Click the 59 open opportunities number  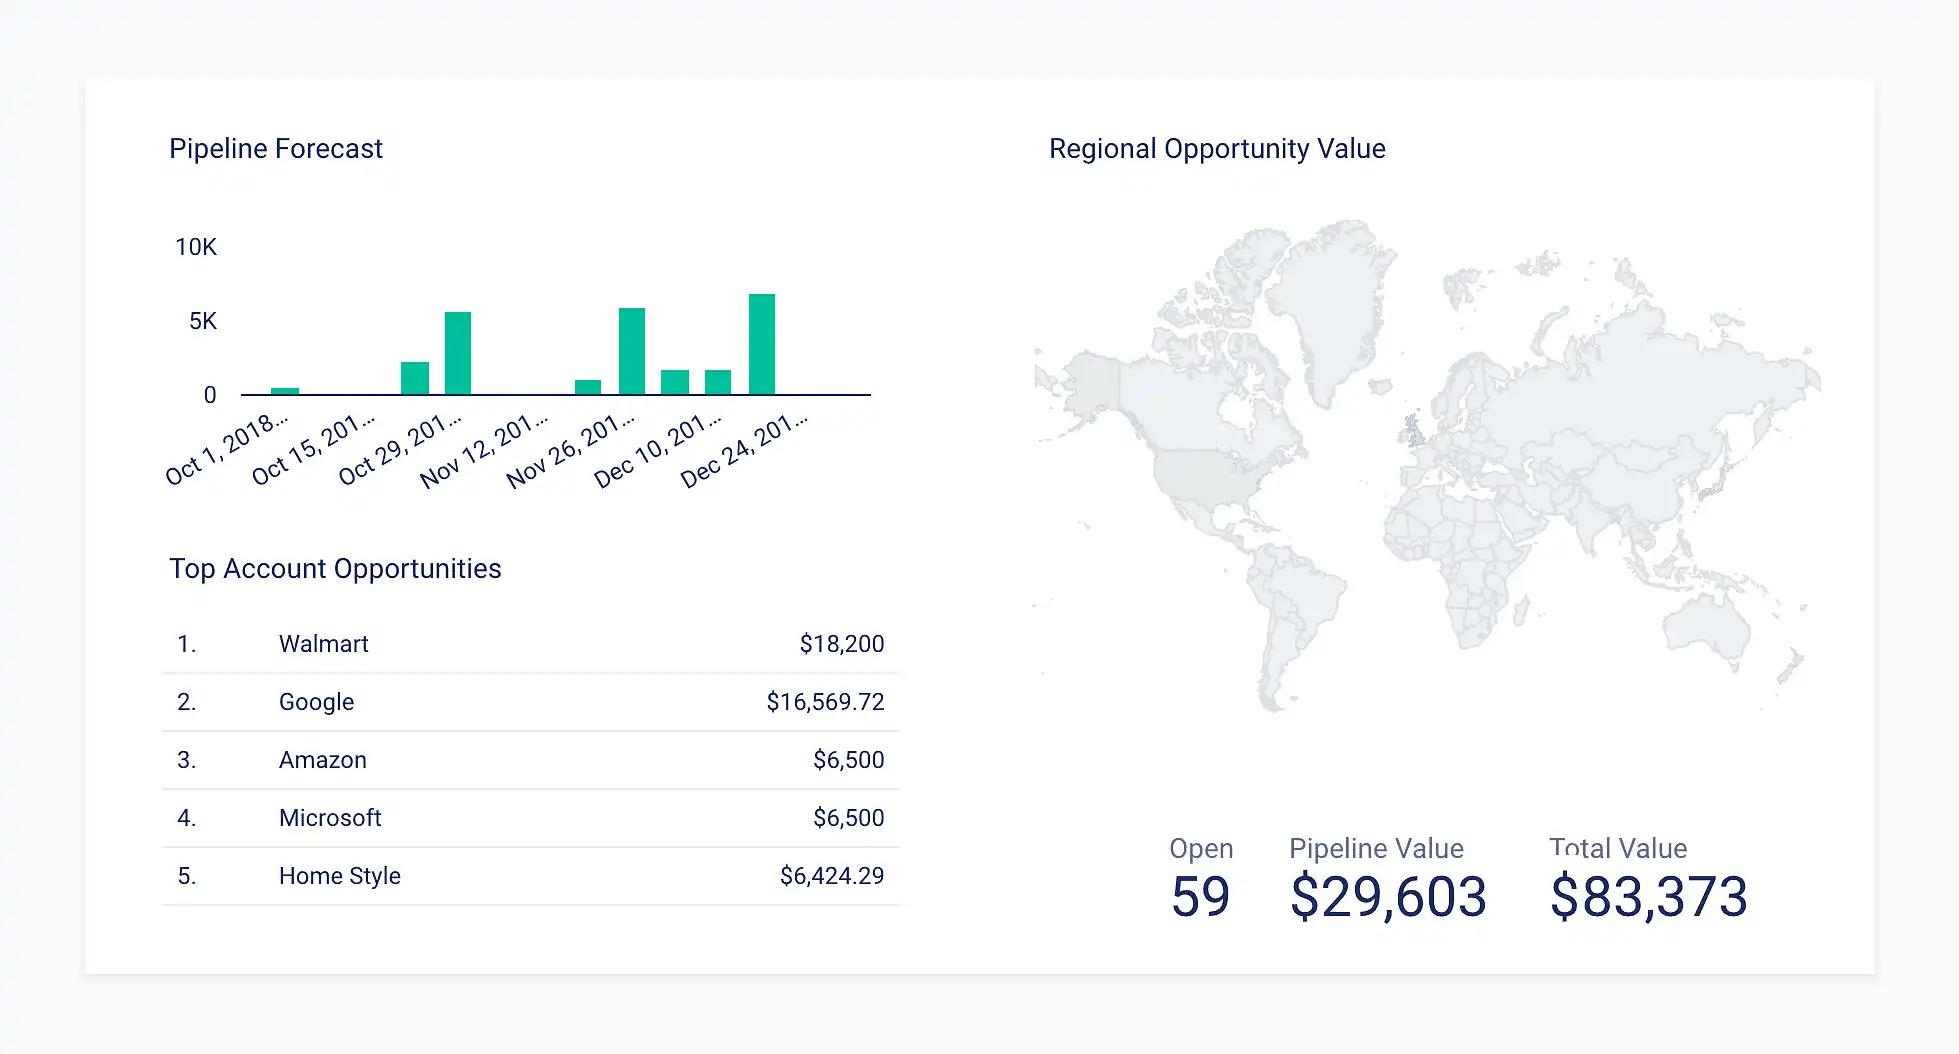1200,897
